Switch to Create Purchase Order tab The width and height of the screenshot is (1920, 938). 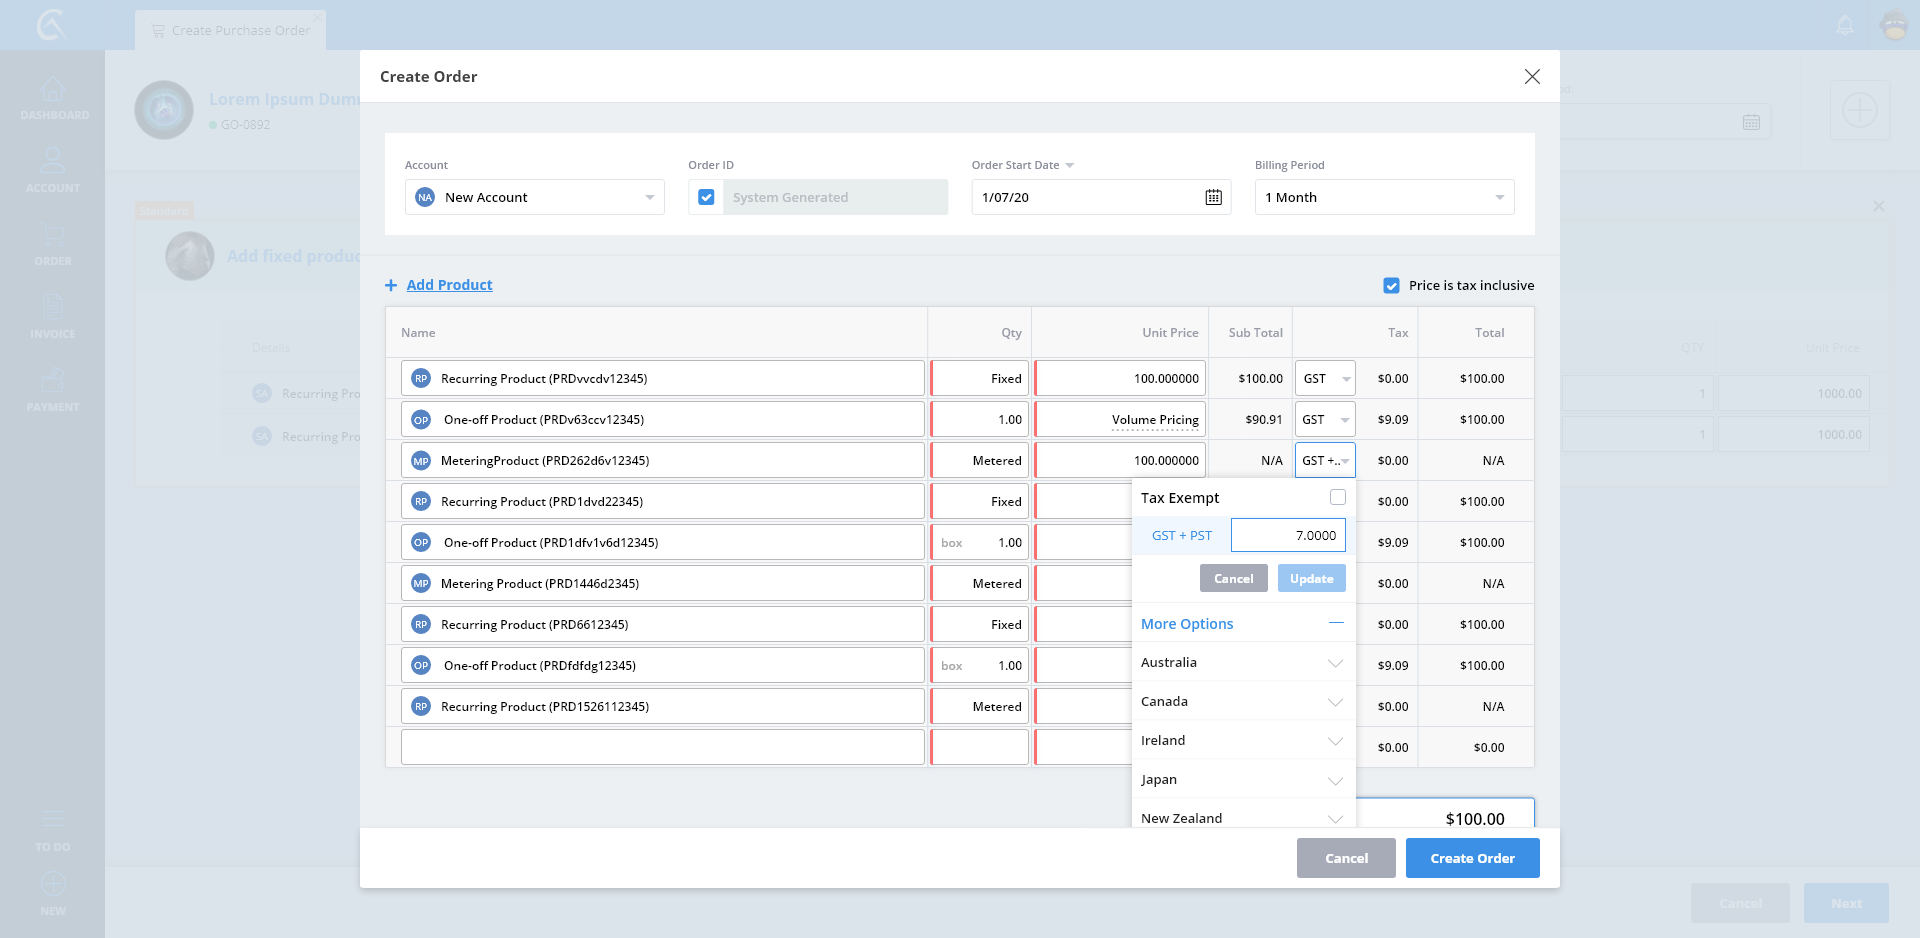(x=231, y=30)
